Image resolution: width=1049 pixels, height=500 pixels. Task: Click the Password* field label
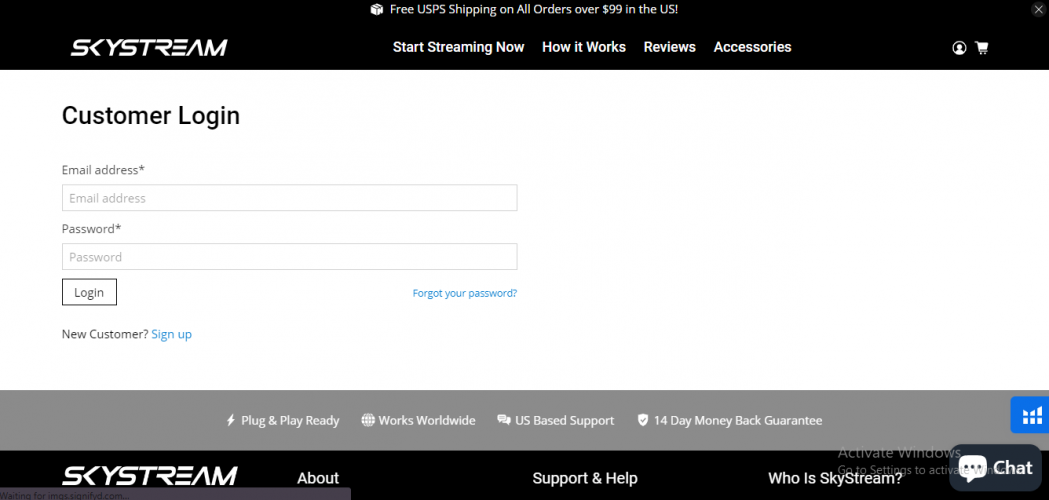pyautogui.click(x=92, y=229)
